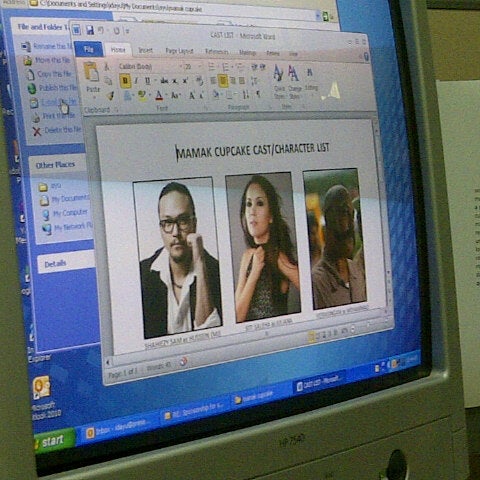Viewport: 480px width, 480px height.
Task: Toggle Bold formatting off
Action: 125,80
